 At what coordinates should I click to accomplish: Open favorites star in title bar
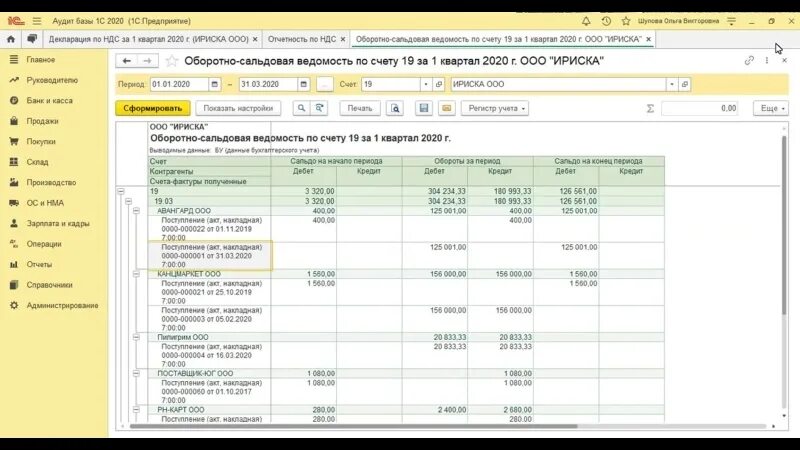tap(626, 21)
